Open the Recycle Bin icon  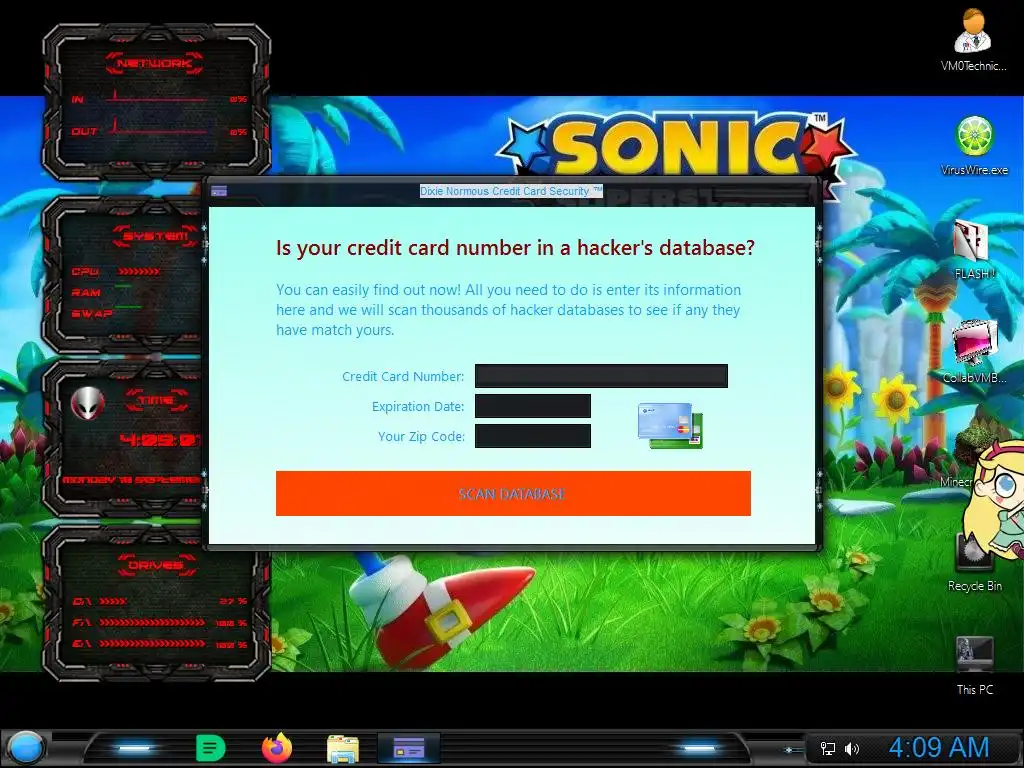[974, 563]
